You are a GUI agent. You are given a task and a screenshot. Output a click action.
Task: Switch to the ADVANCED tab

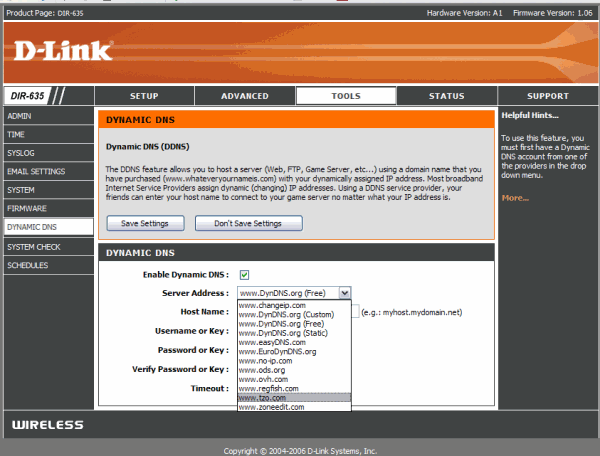tap(245, 96)
